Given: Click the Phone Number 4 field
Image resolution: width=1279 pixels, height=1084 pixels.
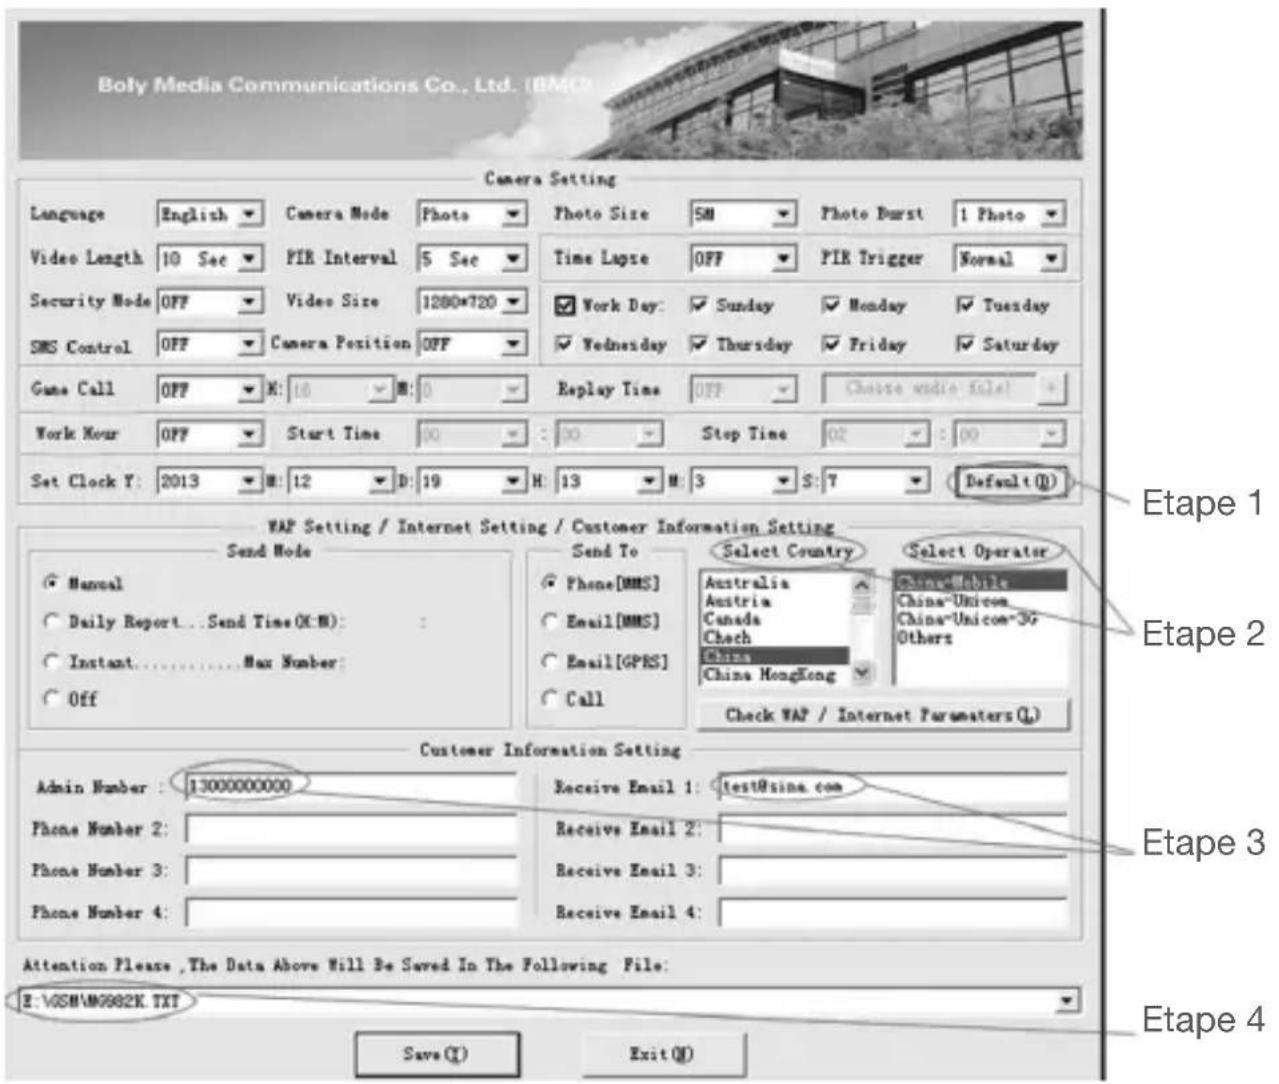Looking at the screenshot, I should click(351, 913).
